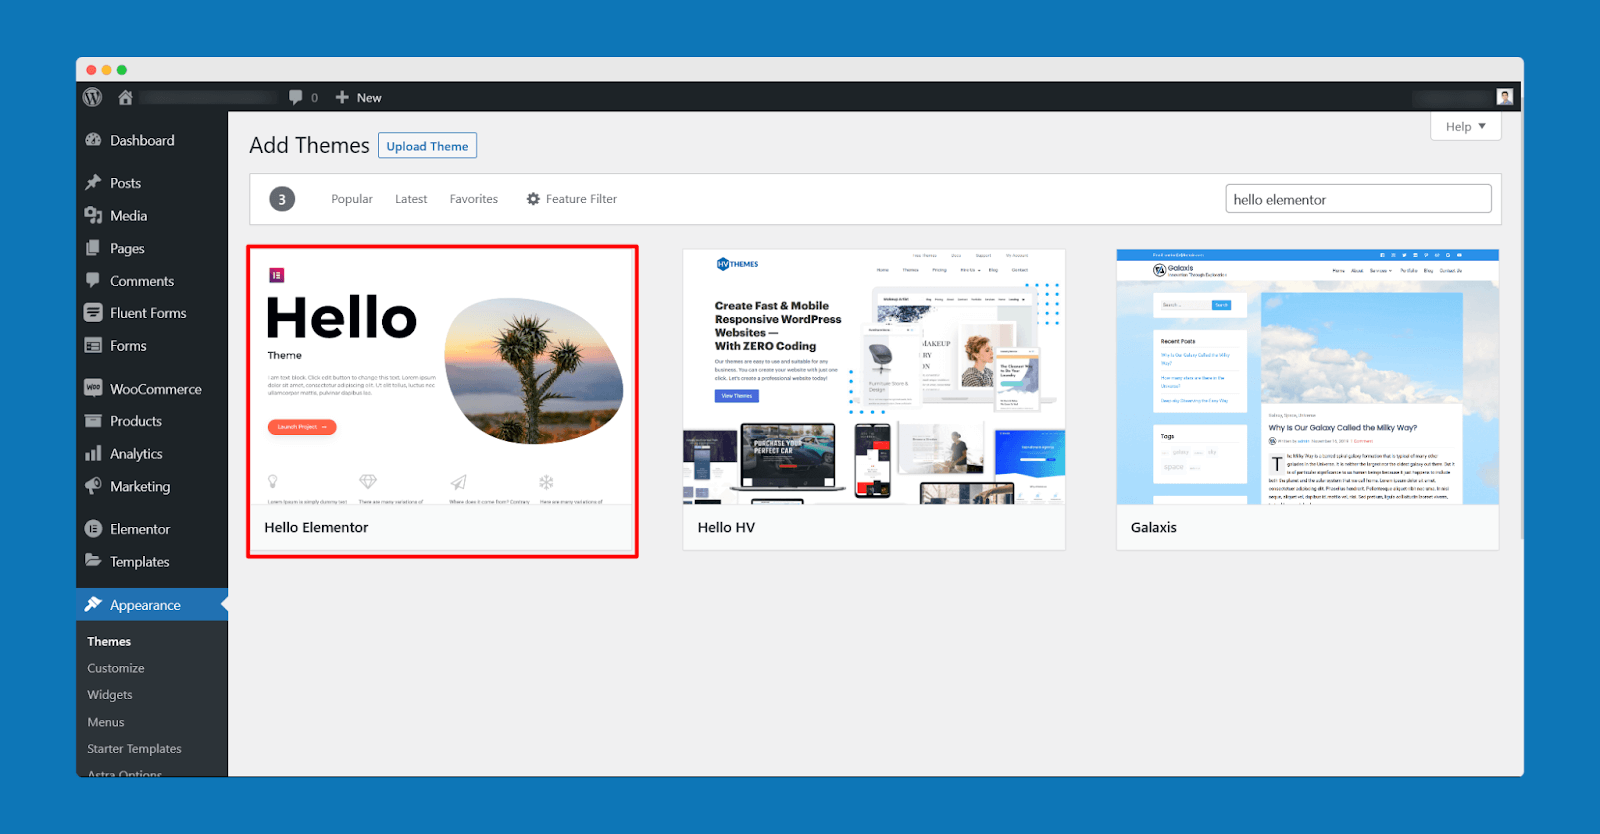The width and height of the screenshot is (1600, 834).
Task: Click the Marketing megaphone icon
Action: [x=93, y=486]
